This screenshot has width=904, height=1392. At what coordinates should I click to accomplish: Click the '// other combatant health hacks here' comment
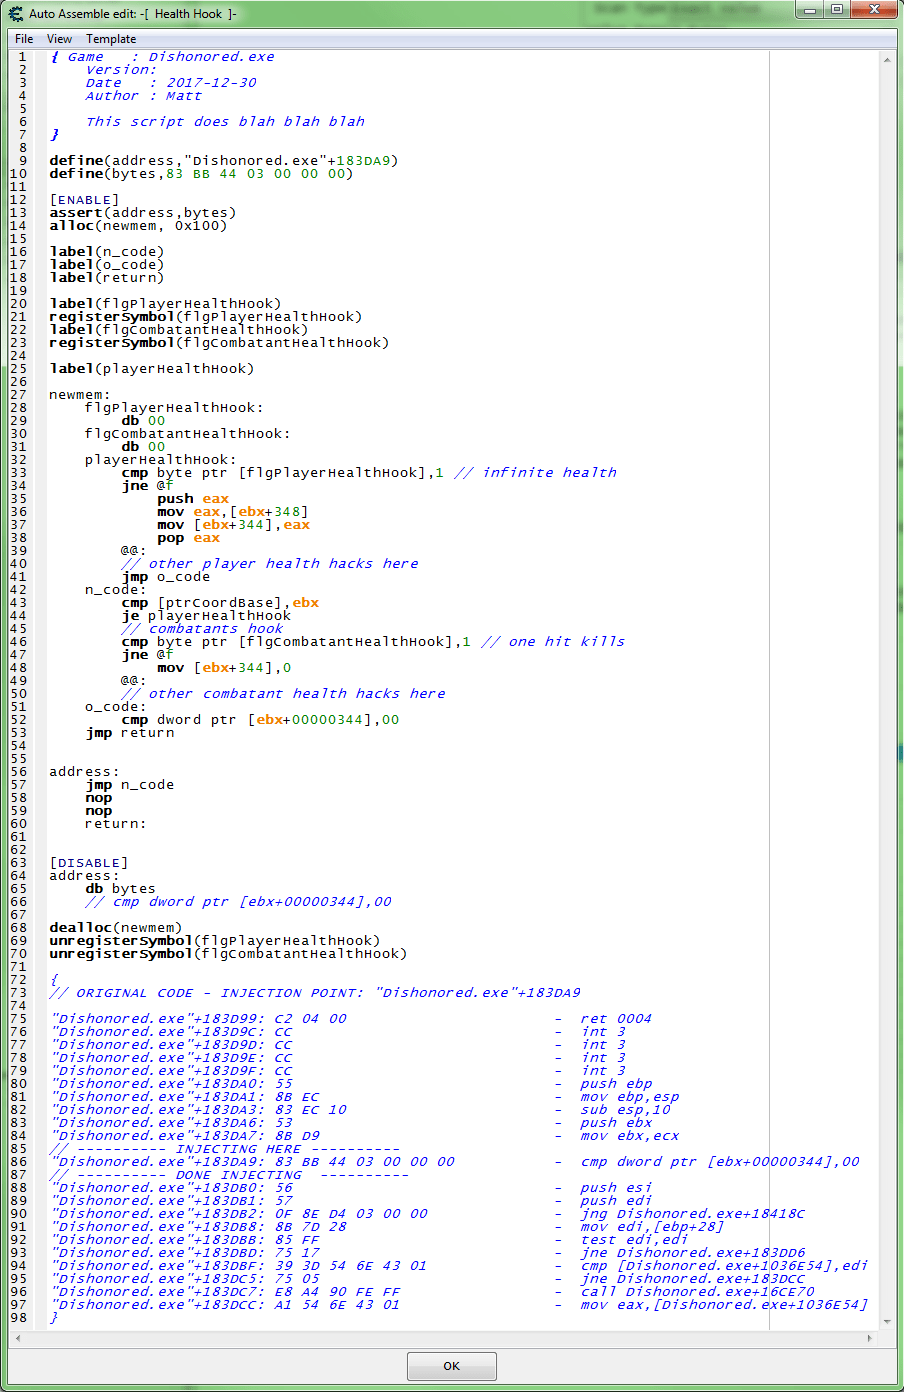point(283,694)
